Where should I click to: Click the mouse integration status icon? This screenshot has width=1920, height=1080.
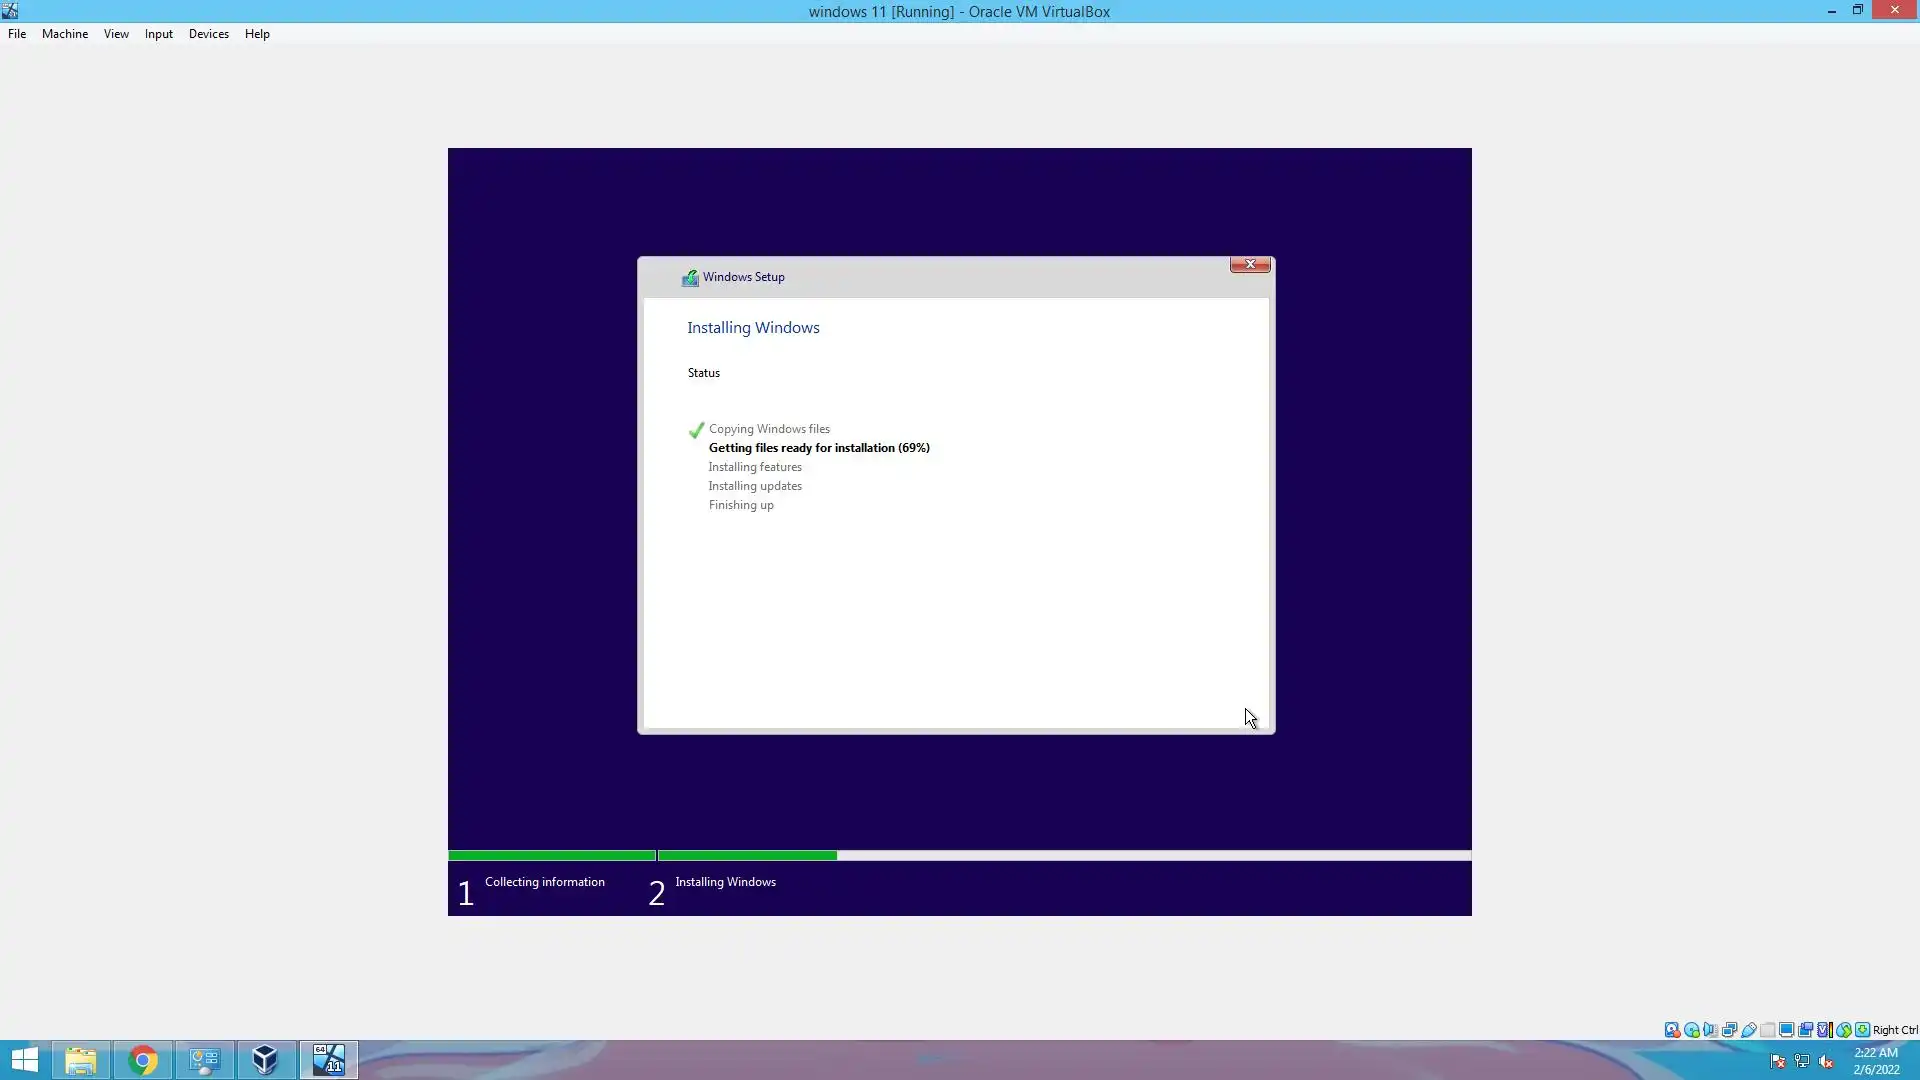pyautogui.click(x=1844, y=1030)
